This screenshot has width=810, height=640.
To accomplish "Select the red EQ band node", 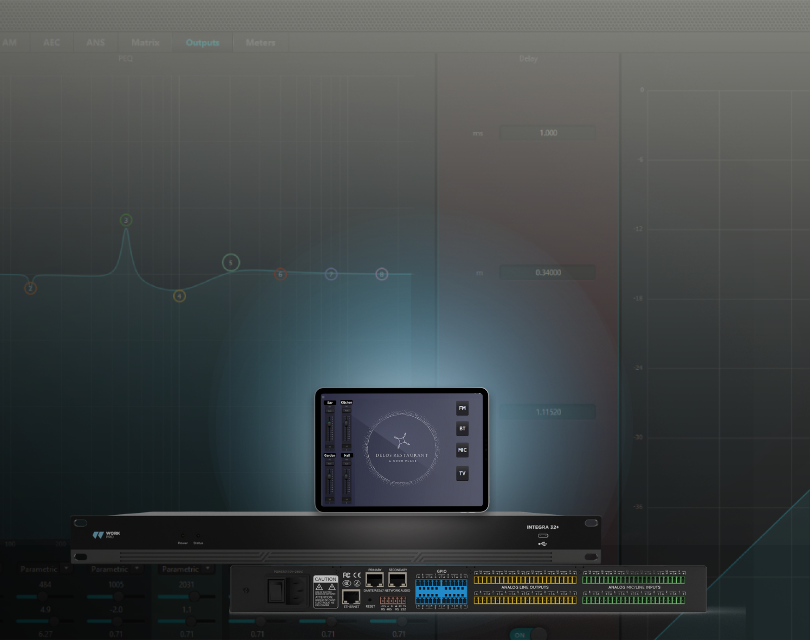I will (x=281, y=273).
